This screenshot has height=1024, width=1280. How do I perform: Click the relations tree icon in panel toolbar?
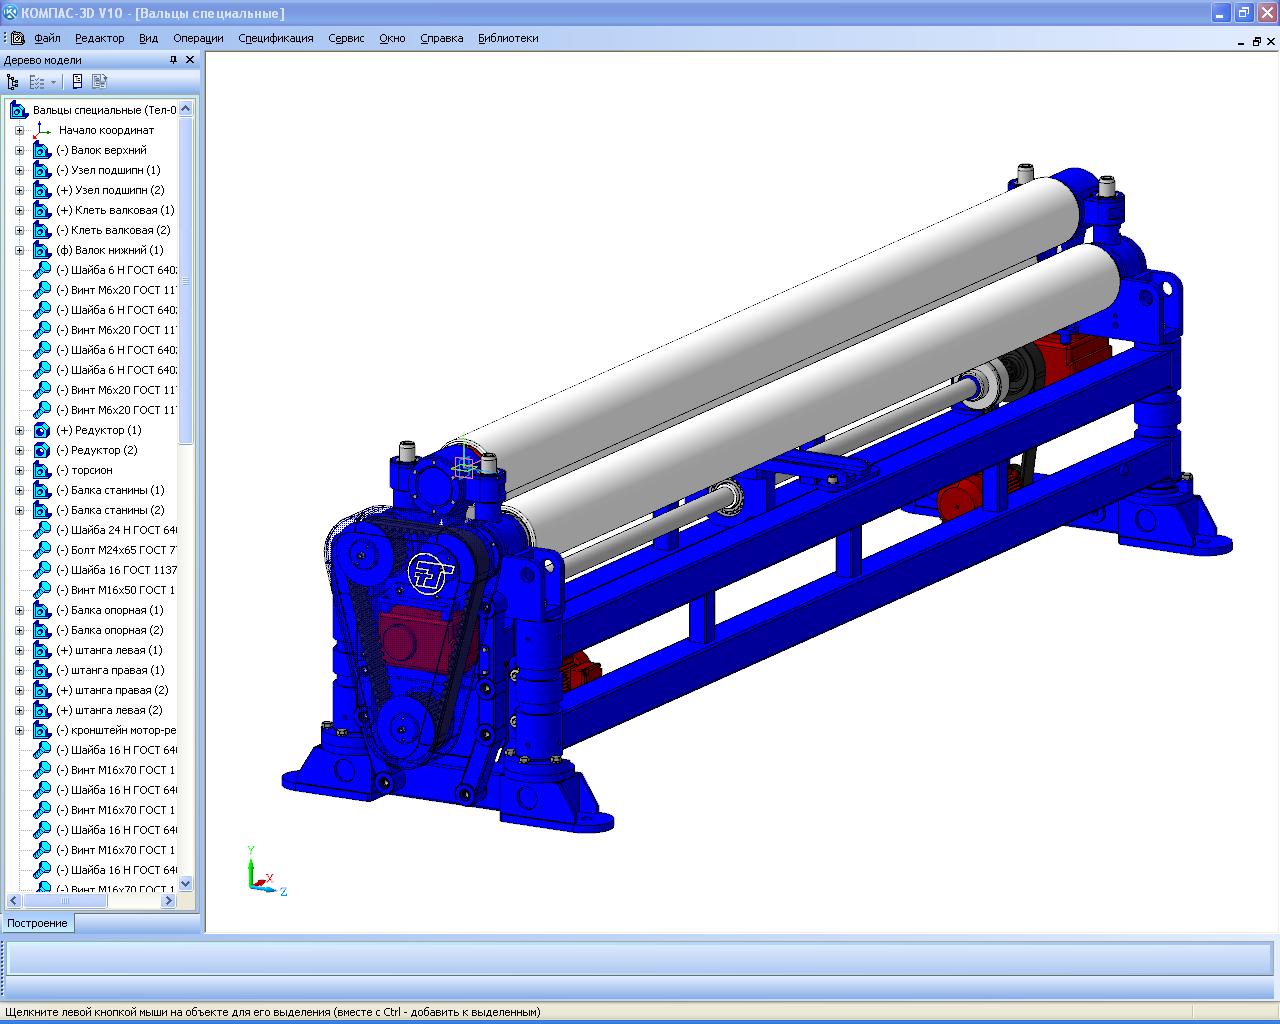(99, 82)
